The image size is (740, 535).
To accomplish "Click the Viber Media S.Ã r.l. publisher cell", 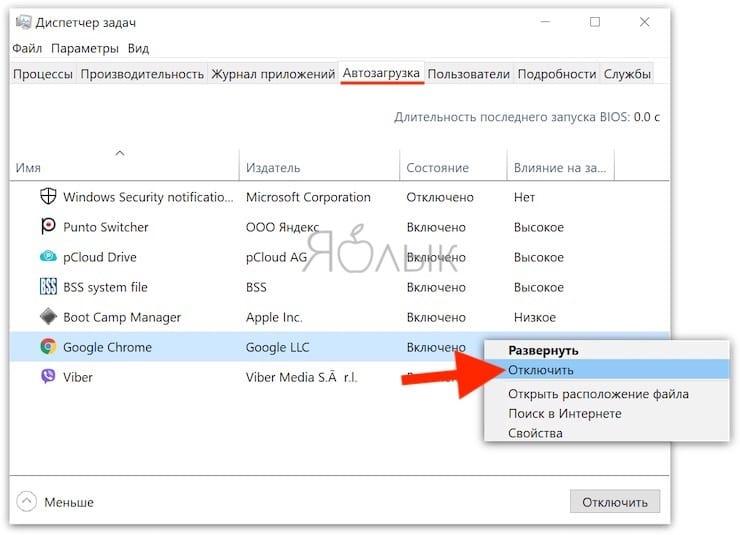I will coord(302,377).
